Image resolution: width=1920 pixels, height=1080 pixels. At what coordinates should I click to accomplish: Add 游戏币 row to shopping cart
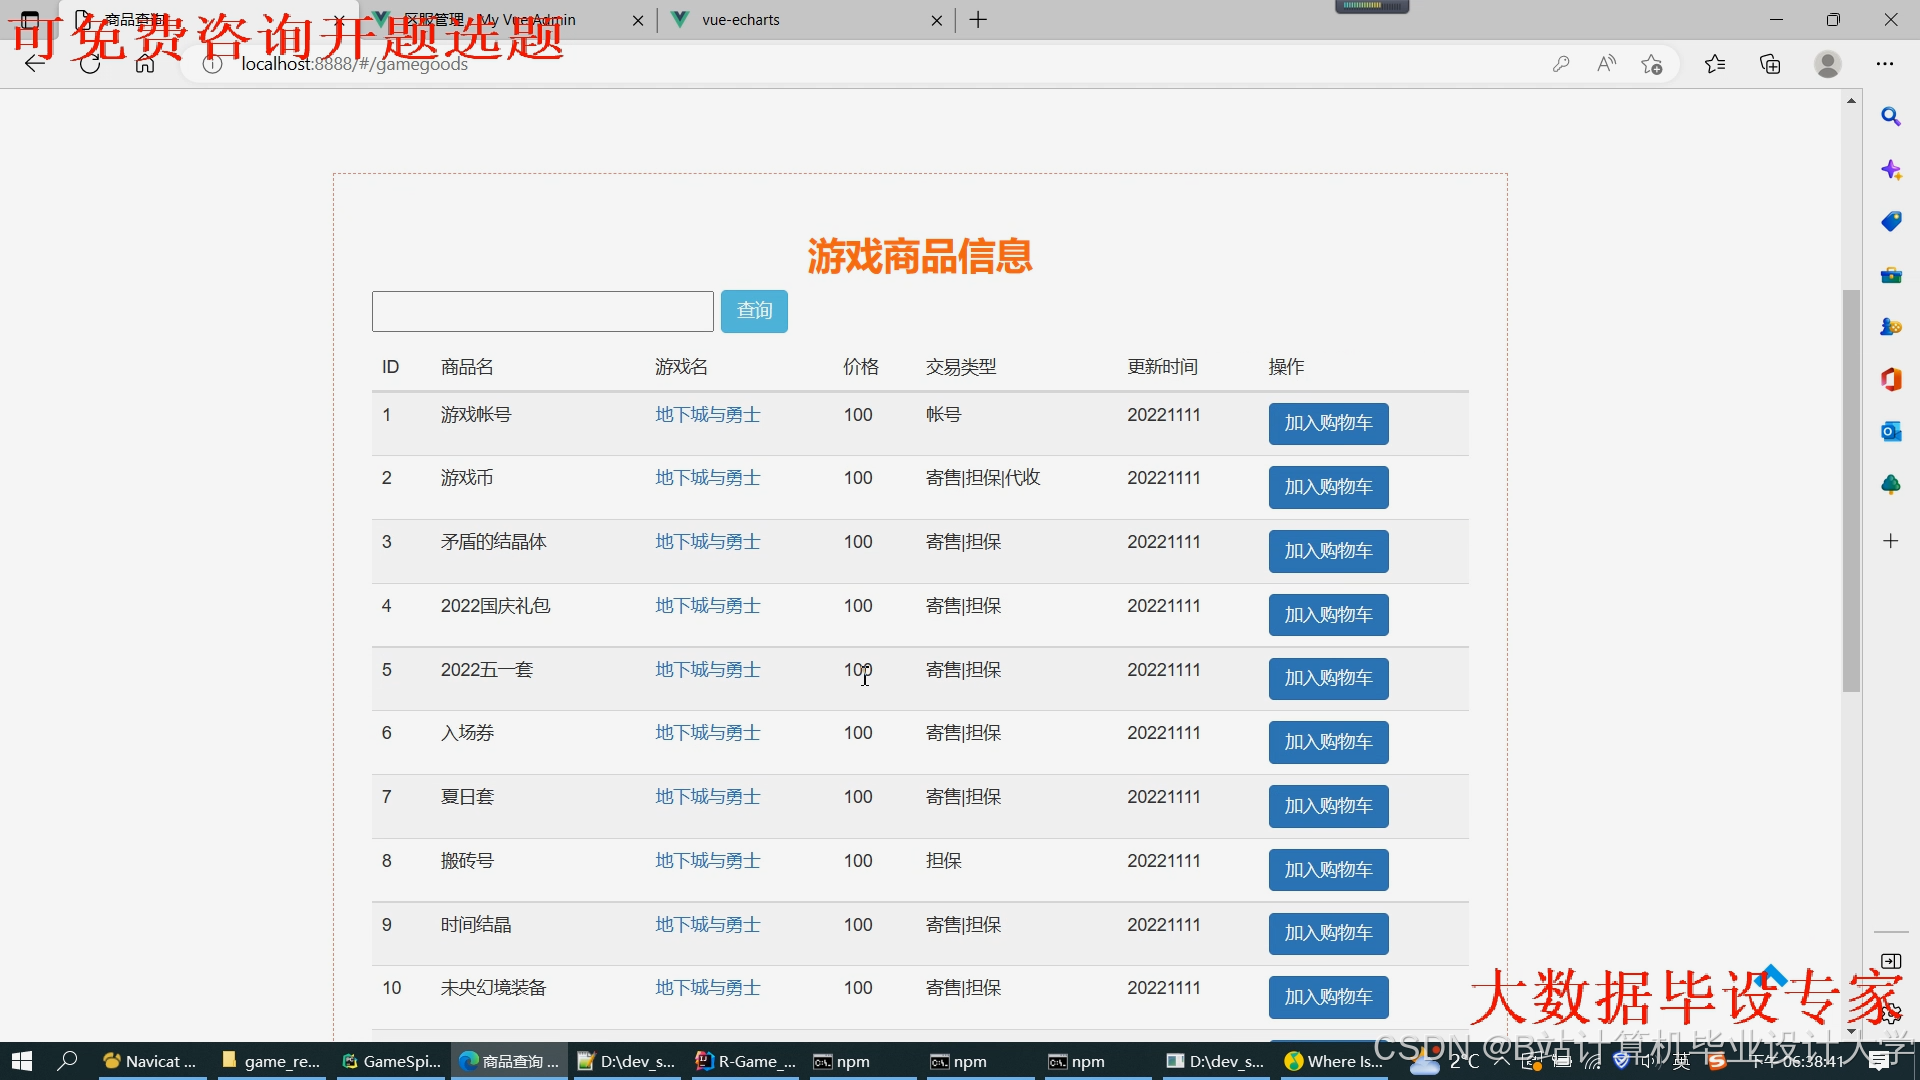coord(1328,487)
